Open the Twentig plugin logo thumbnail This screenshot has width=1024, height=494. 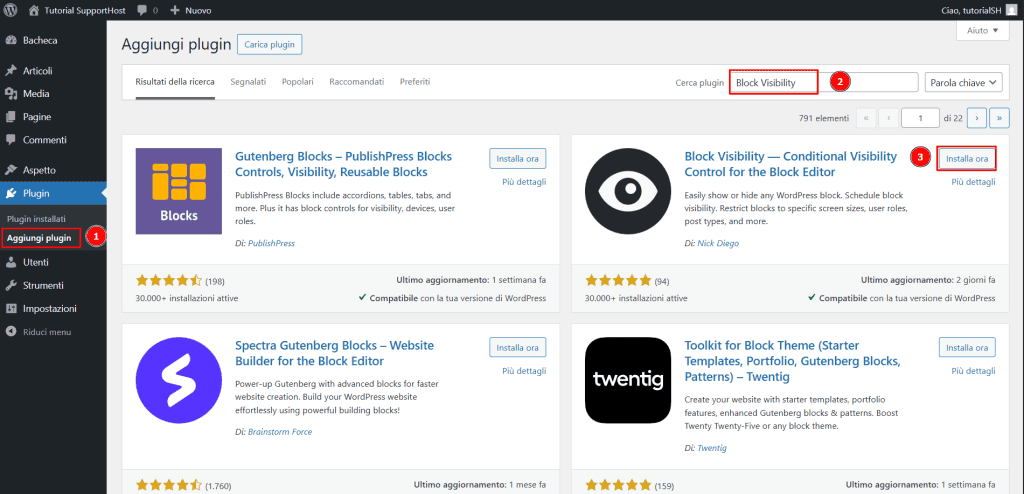coord(628,380)
